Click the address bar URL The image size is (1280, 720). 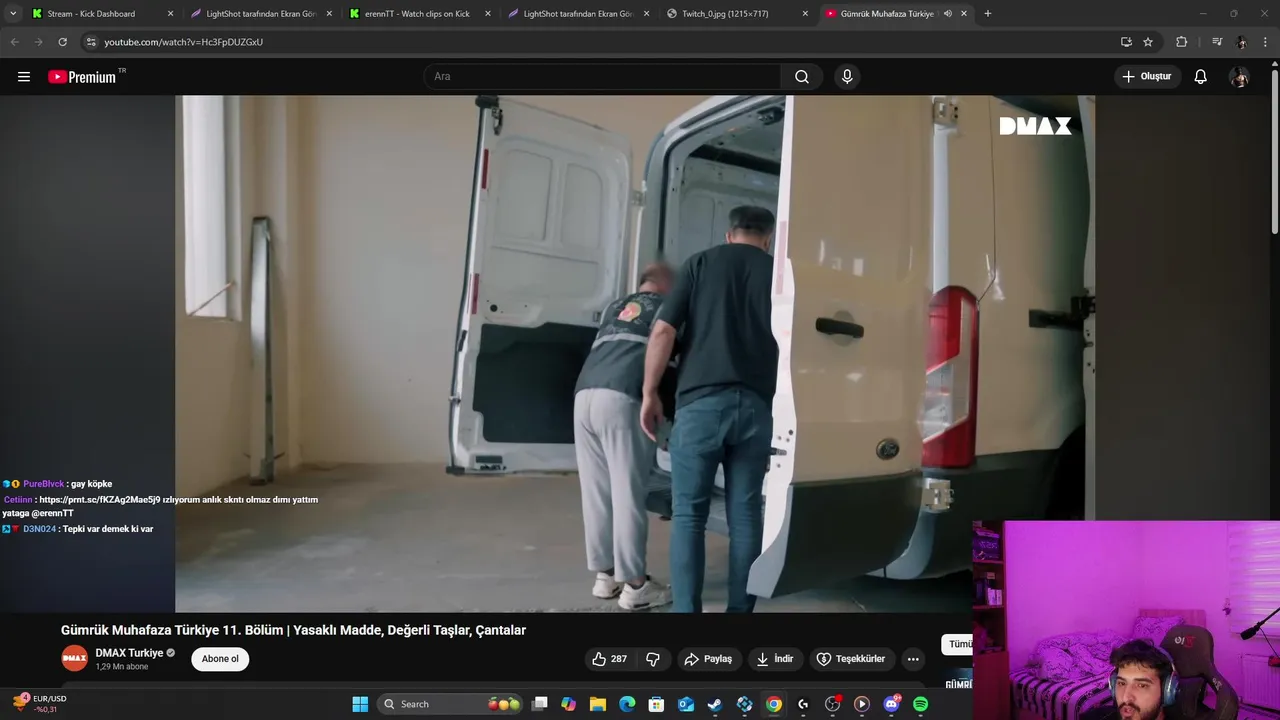tap(183, 42)
